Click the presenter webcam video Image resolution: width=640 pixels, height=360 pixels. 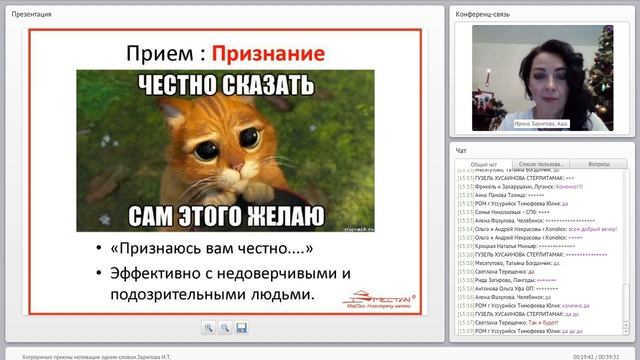[x=542, y=78]
